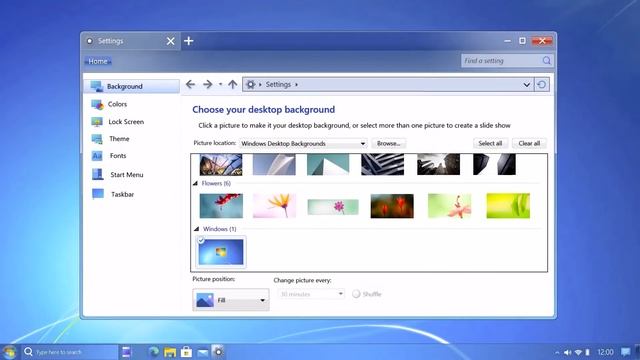The width and height of the screenshot is (640, 360).
Task: Open the Fonts settings page
Action: [x=118, y=156]
